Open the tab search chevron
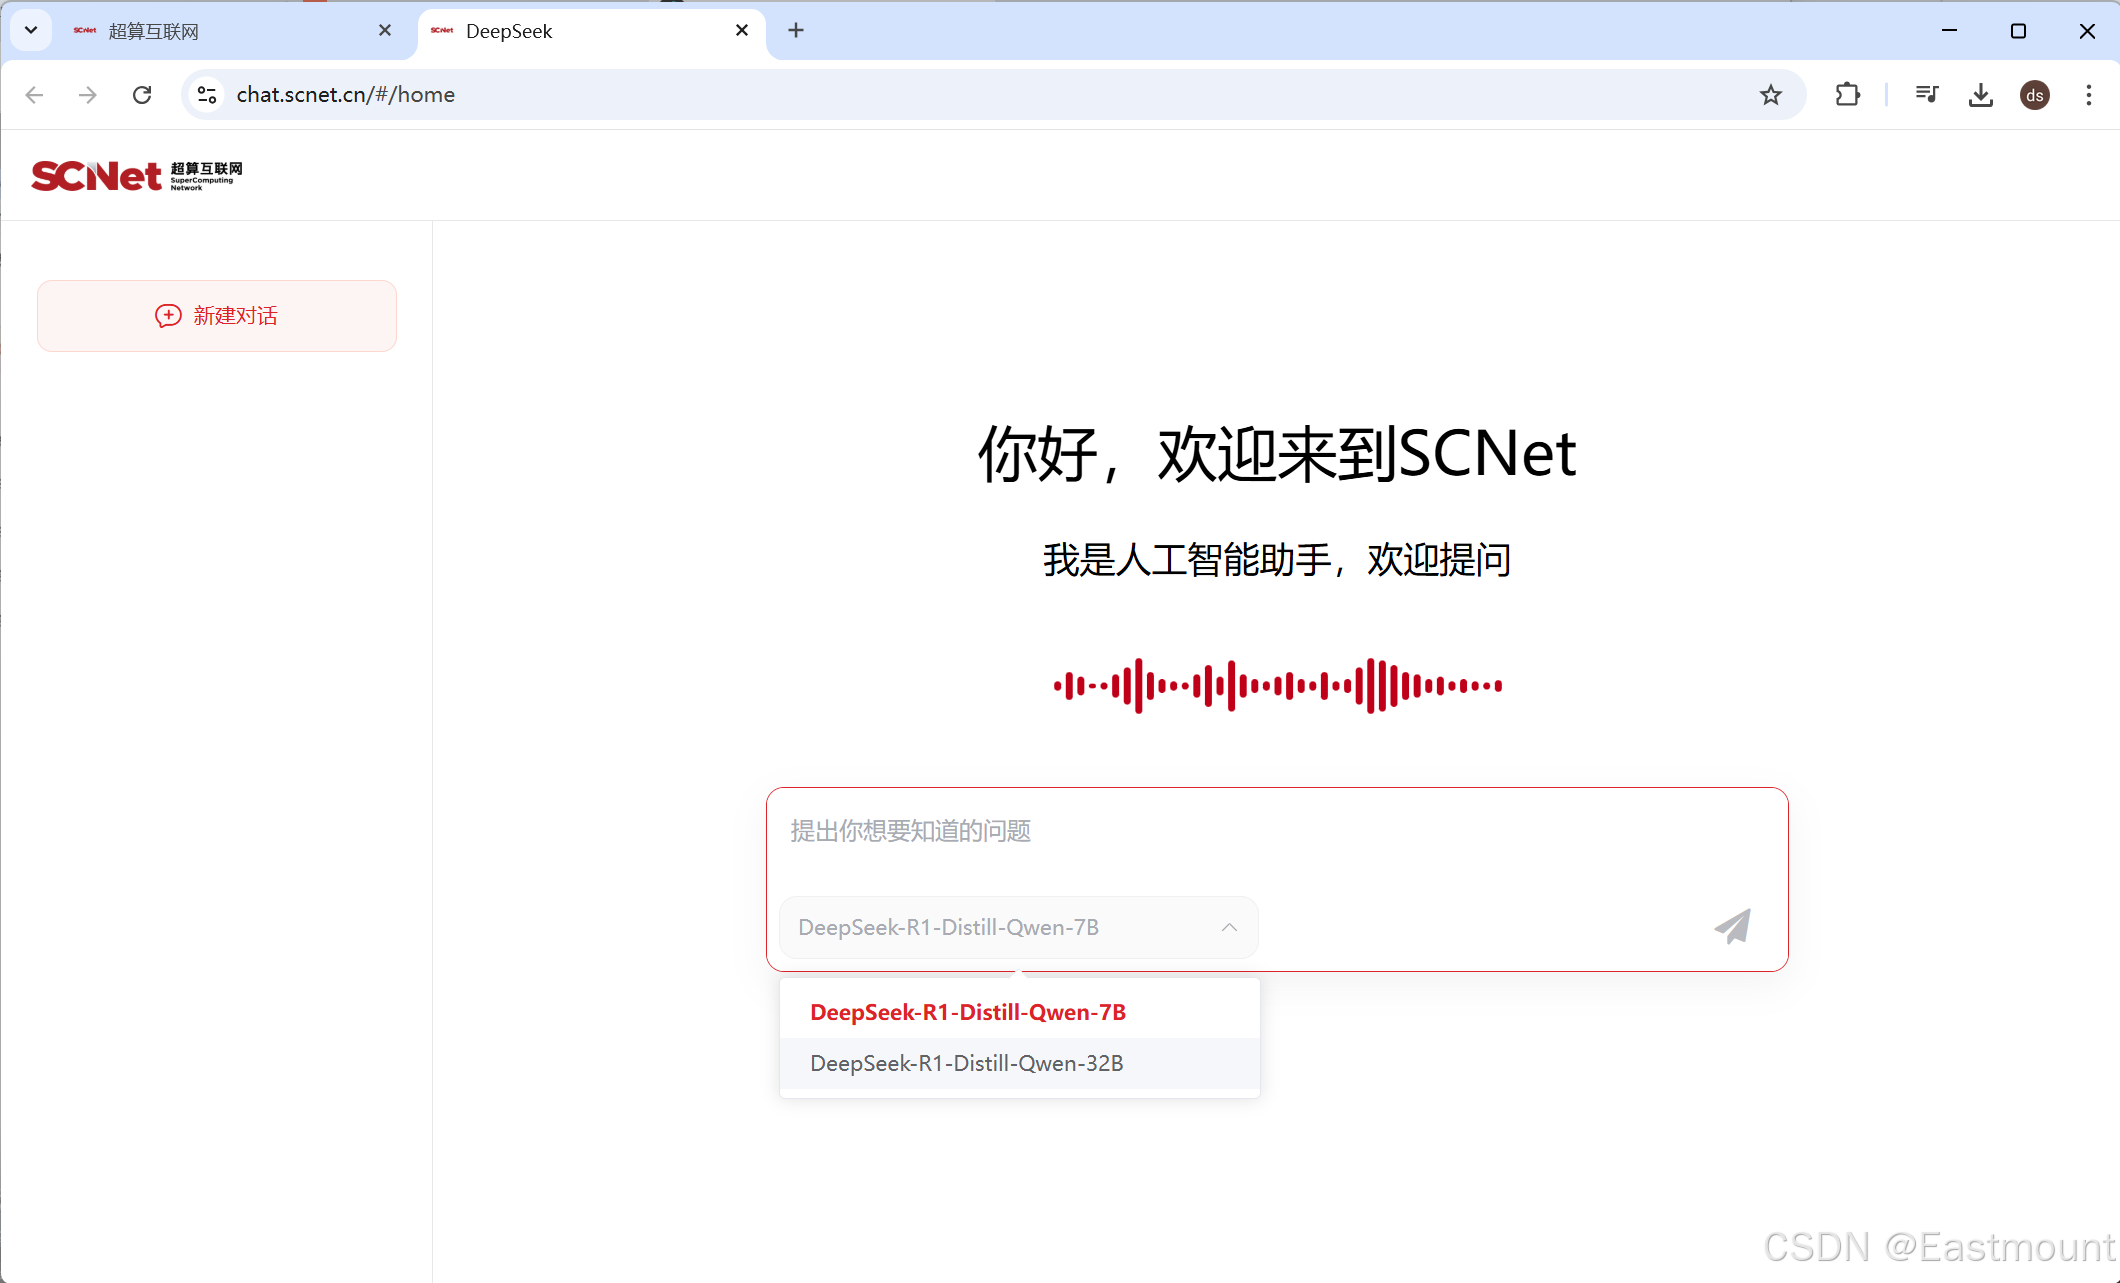Viewport: 2120px width, 1283px height. click(x=31, y=30)
